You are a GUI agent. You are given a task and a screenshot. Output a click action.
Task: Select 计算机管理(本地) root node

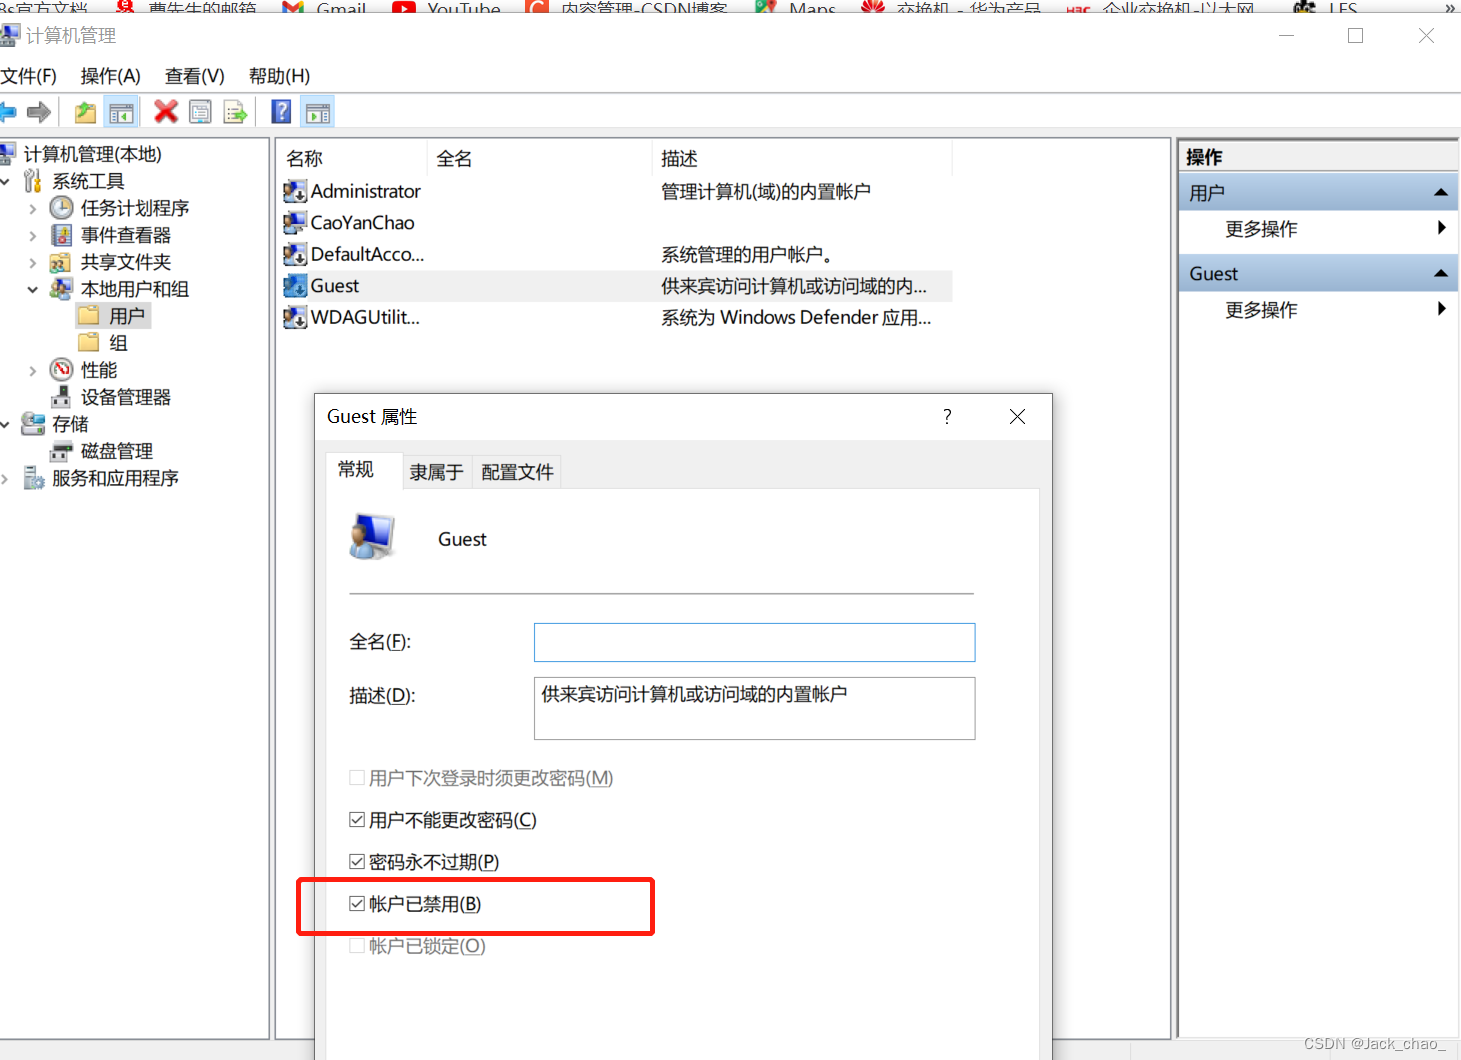pyautogui.click(x=92, y=154)
